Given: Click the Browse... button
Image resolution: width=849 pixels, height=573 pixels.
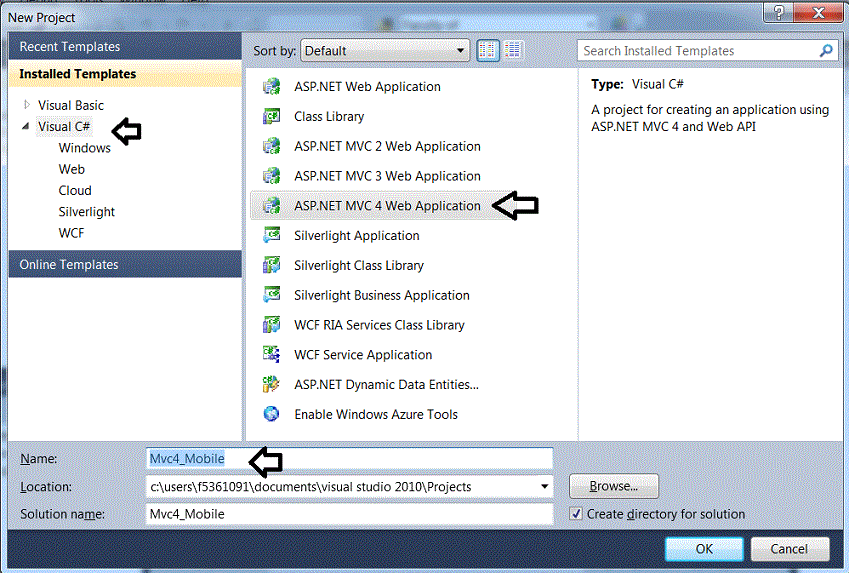Looking at the screenshot, I should (613, 486).
